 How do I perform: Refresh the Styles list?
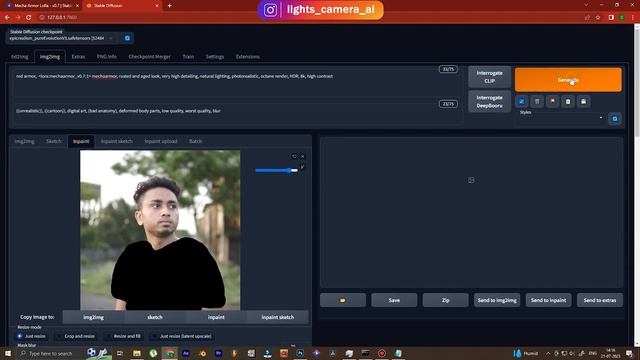(615, 118)
